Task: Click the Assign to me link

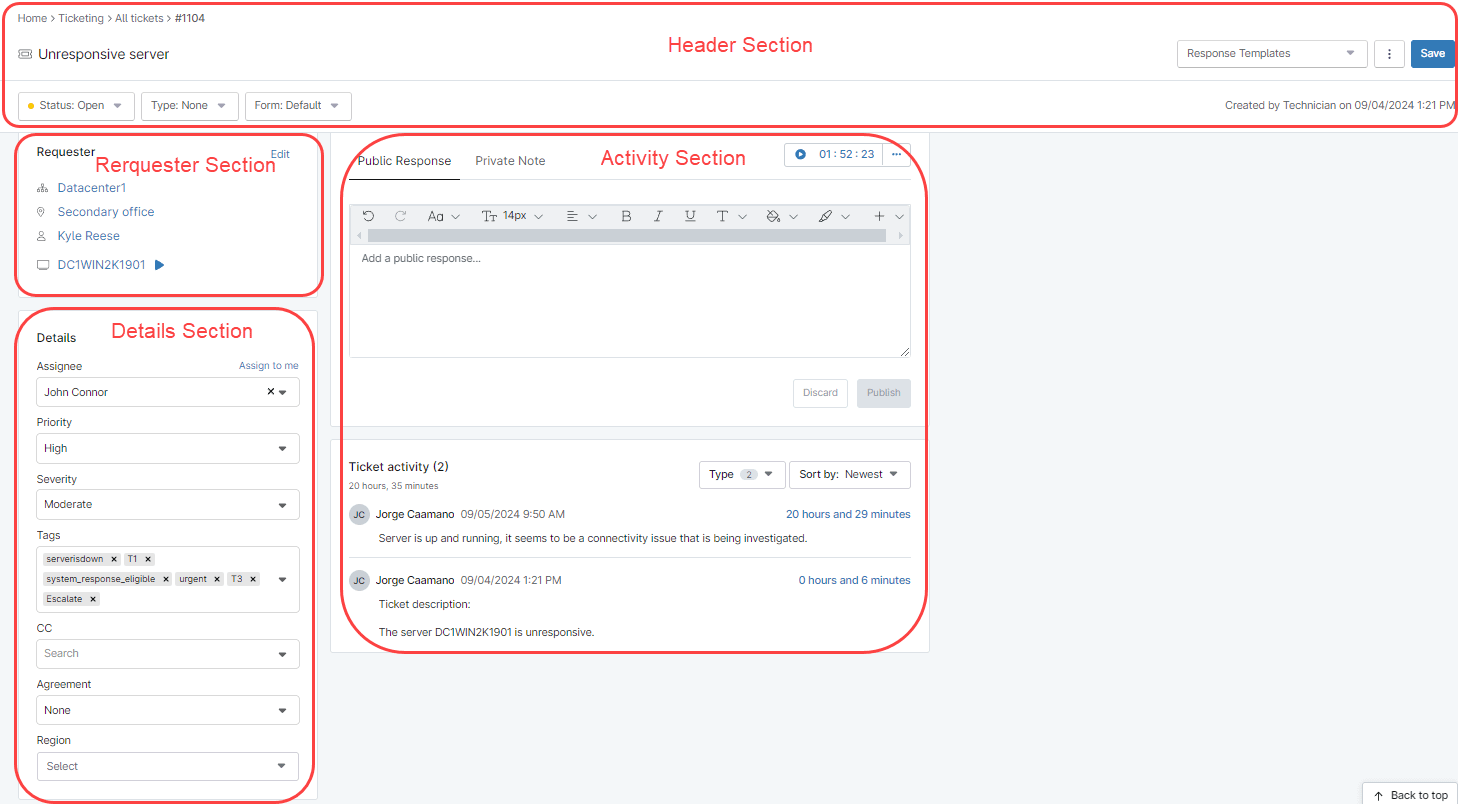Action: (268, 366)
